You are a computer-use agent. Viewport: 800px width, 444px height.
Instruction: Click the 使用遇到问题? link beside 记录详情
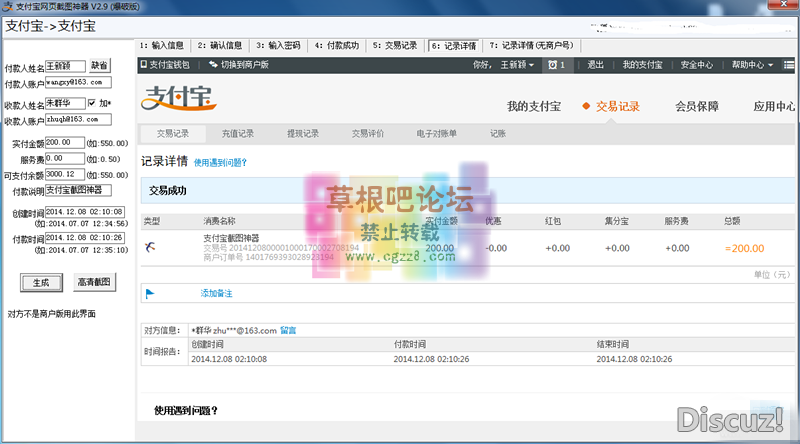point(220,163)
